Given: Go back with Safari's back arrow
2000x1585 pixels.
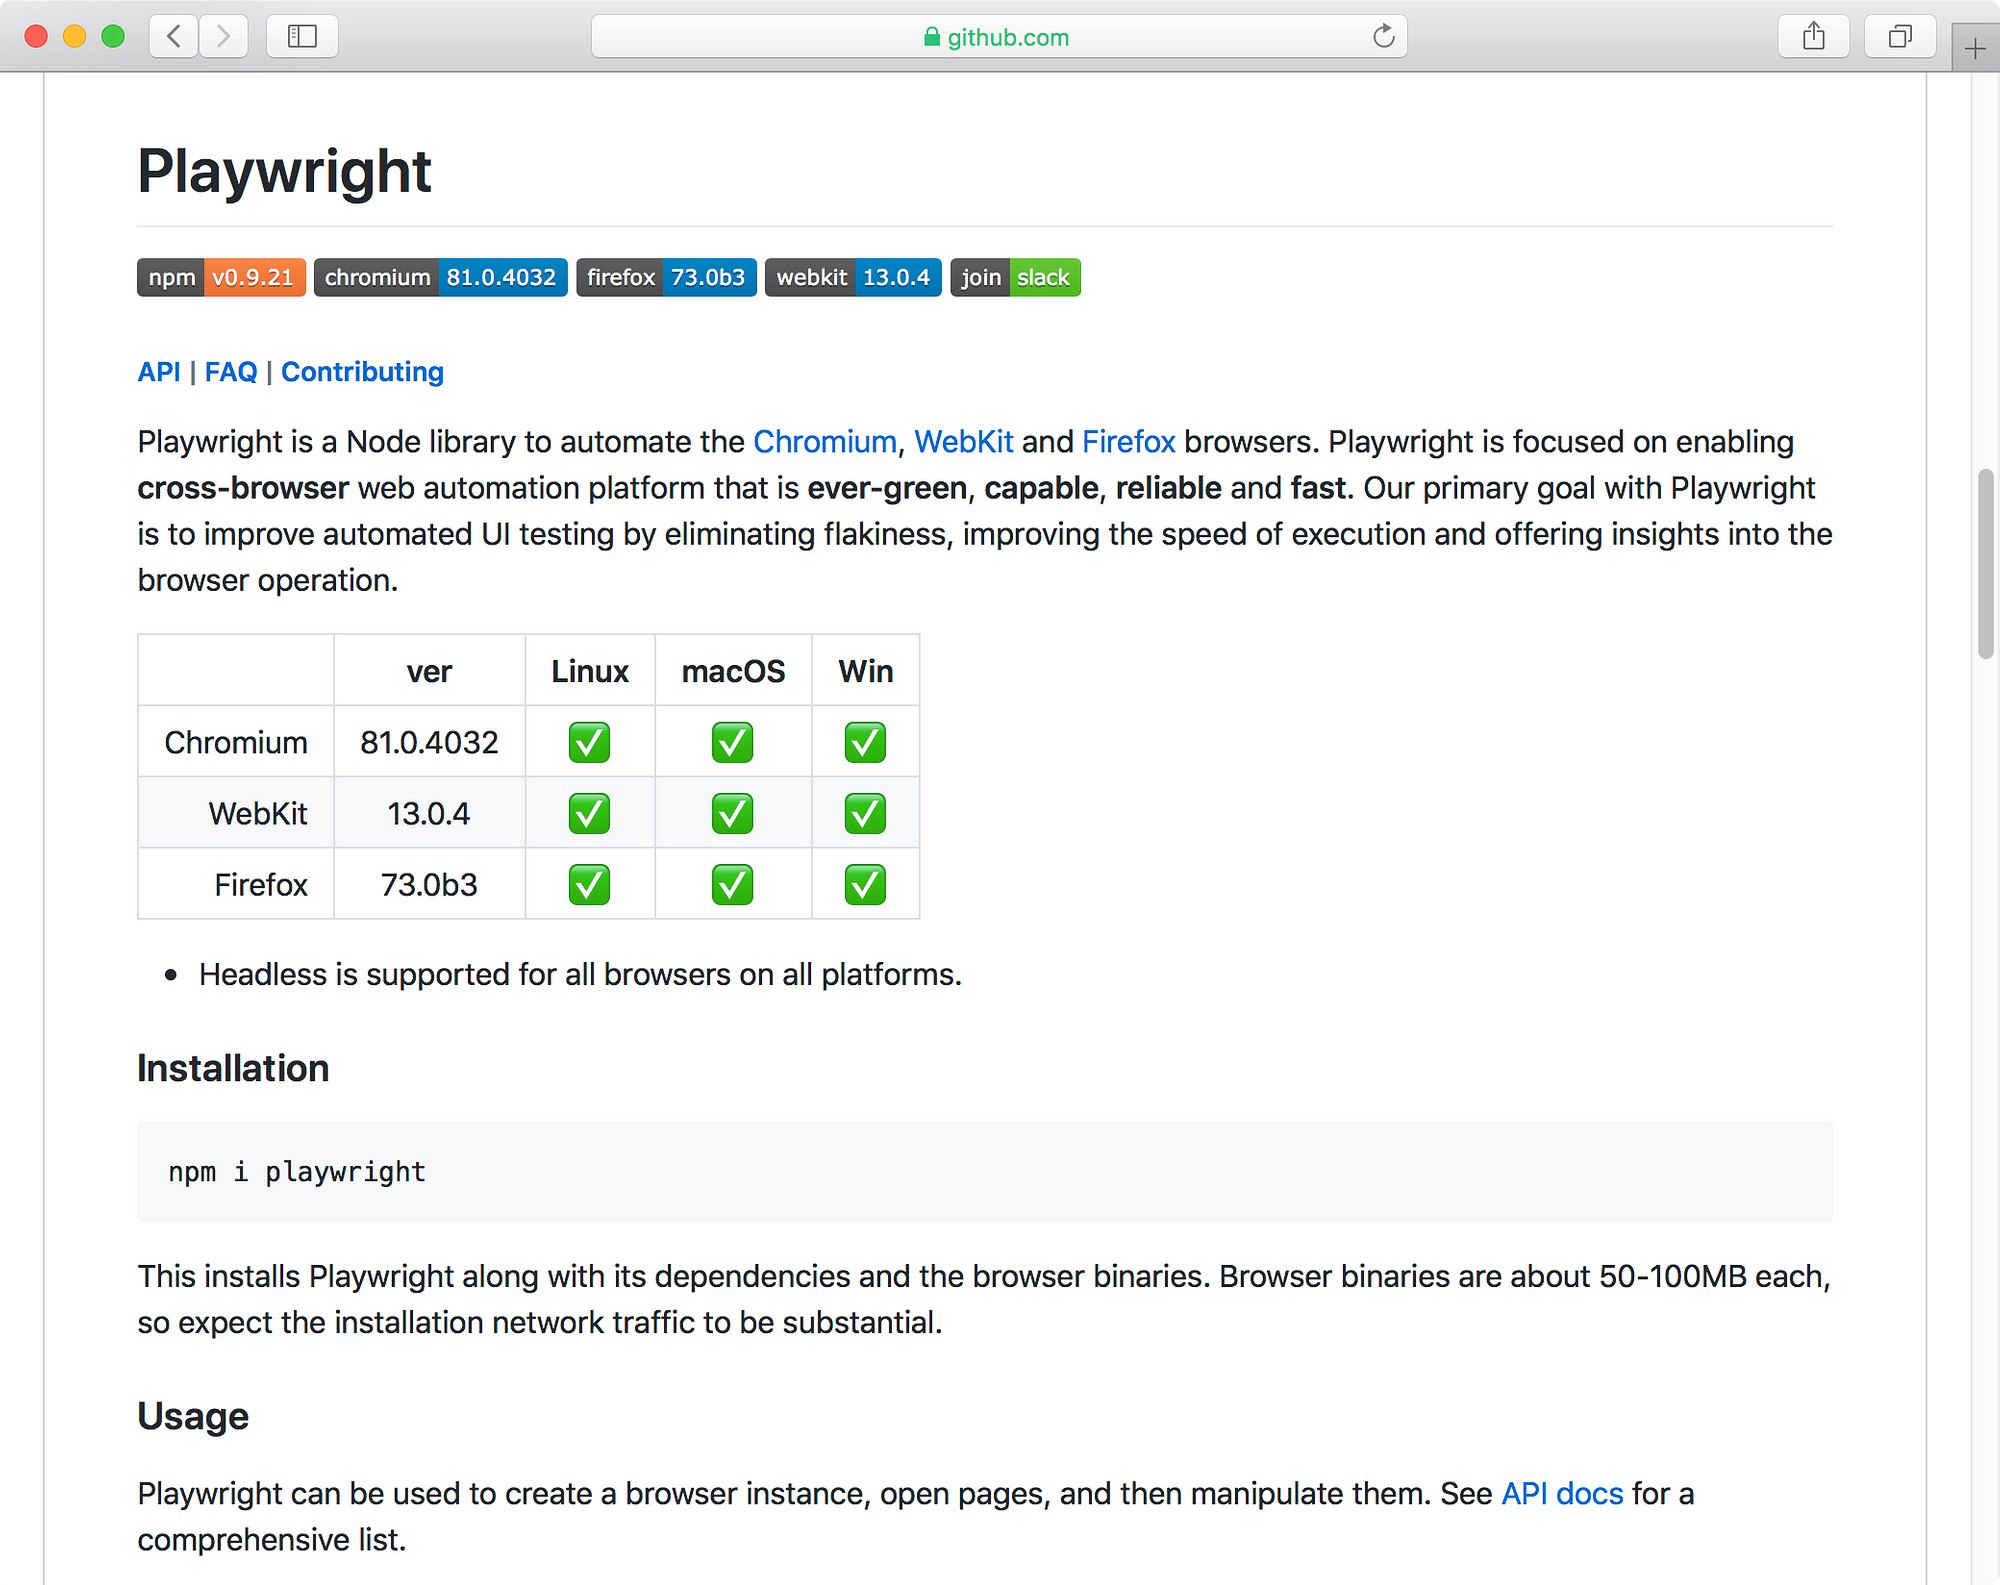Looking at the screenshot, I should pyautogui.click(x=174, y=37).
